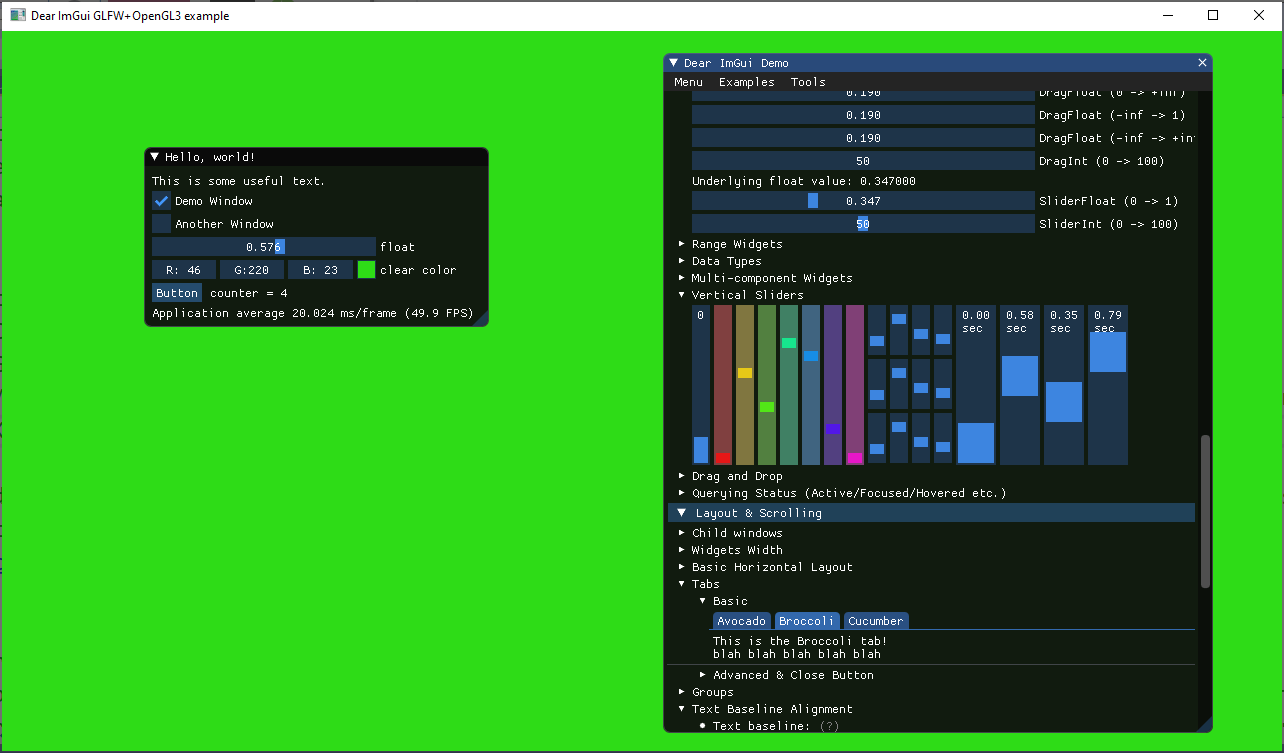Switch to the Cucumber tab
This screenshot has width=1284, height=753.
point(876,621)
